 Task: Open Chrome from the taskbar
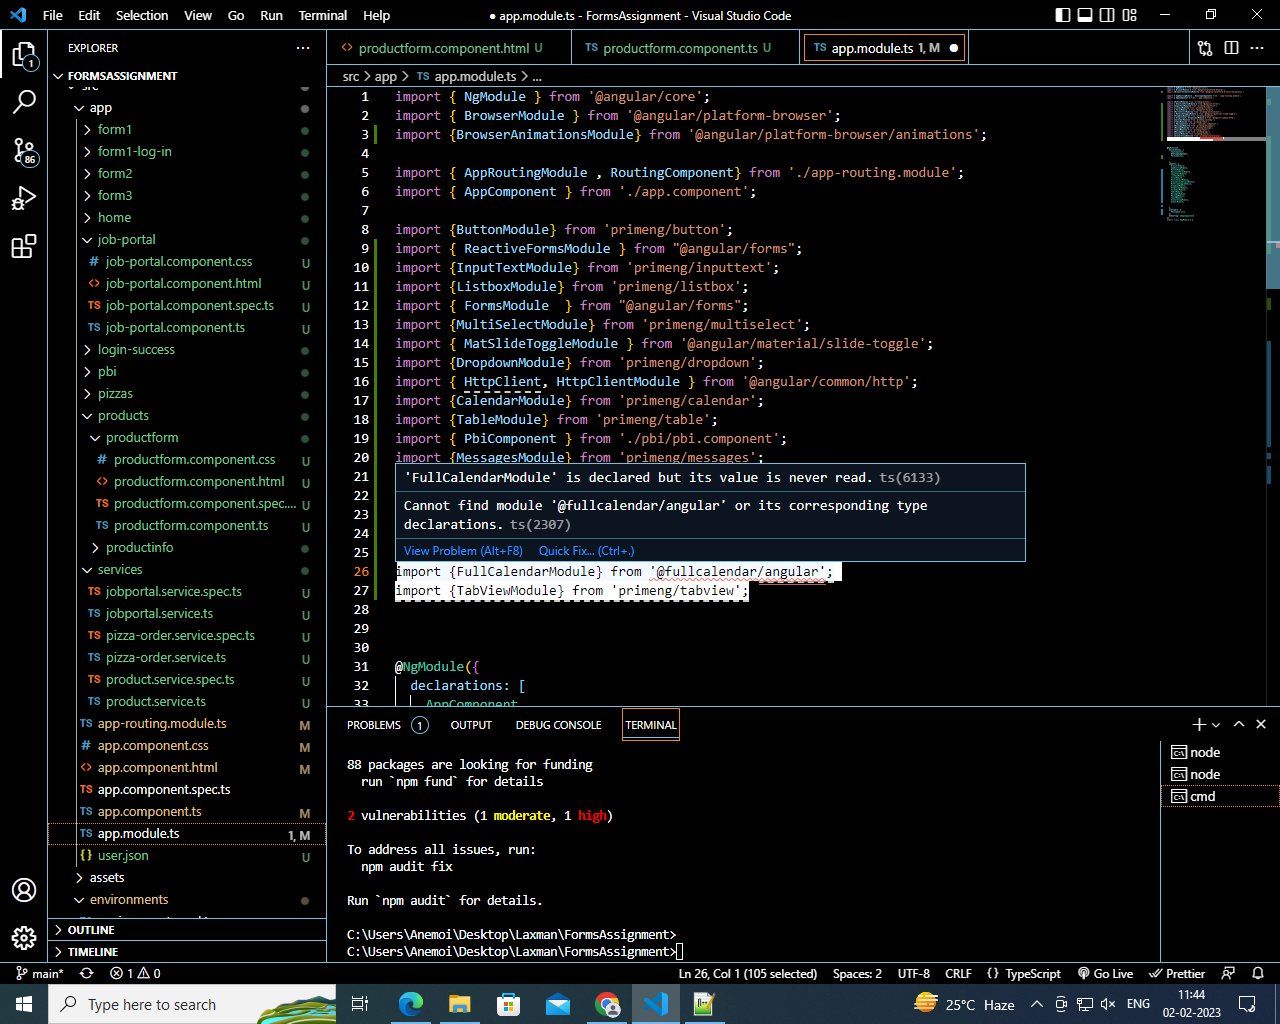(x=607, y=1004)
